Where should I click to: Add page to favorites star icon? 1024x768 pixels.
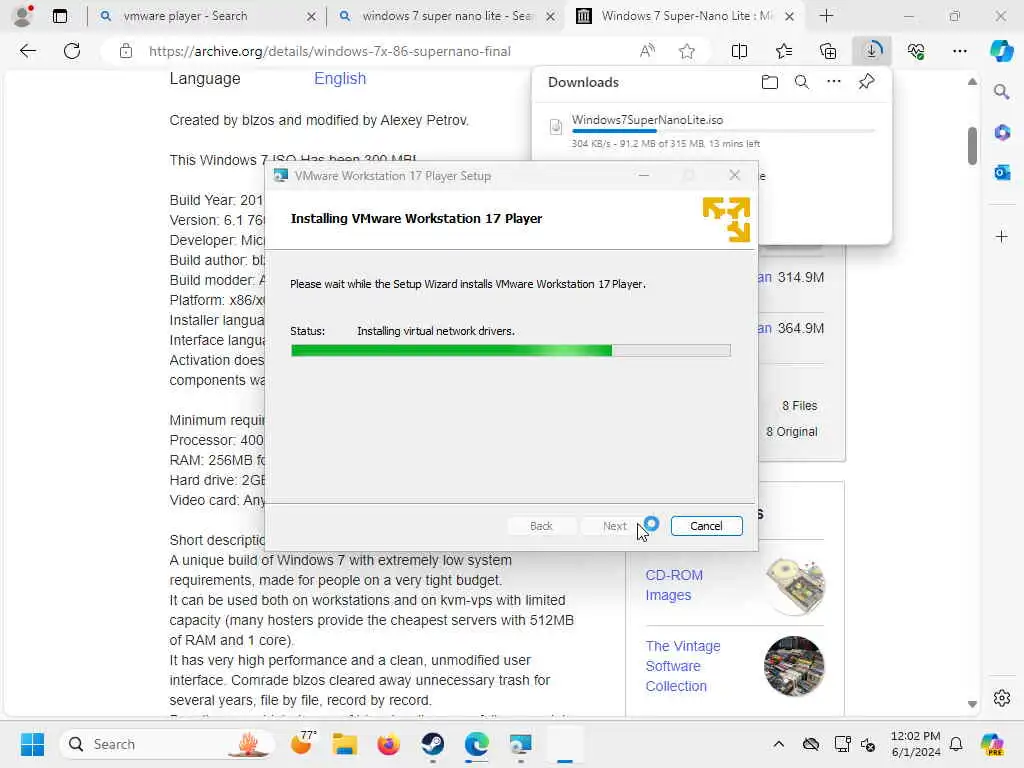[686, 51]
